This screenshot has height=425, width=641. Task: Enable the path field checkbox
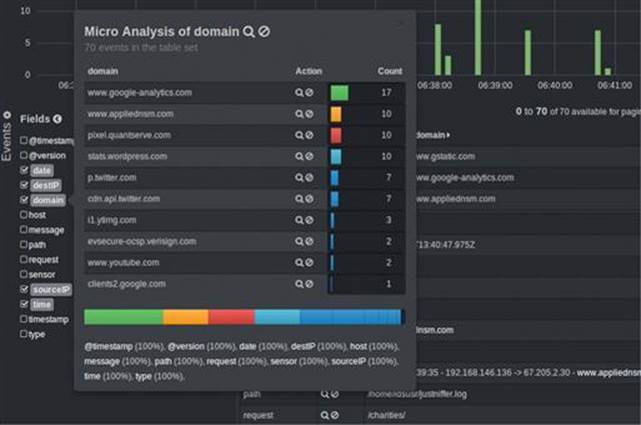24,244
